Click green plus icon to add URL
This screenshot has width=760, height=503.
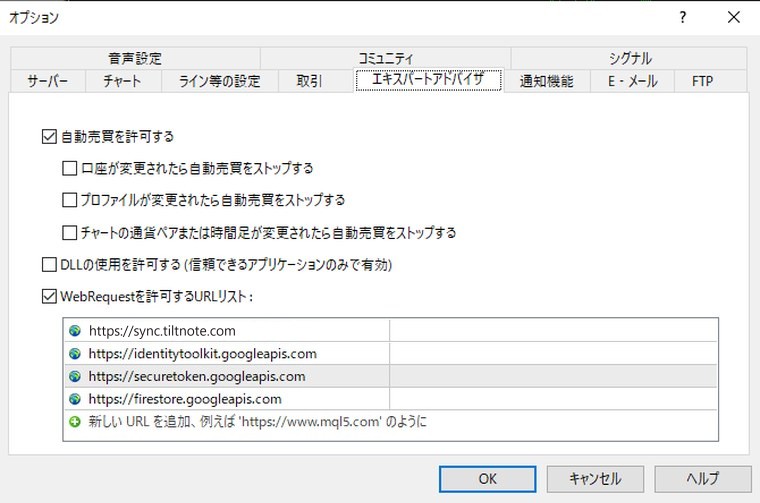tap(75, 422)
